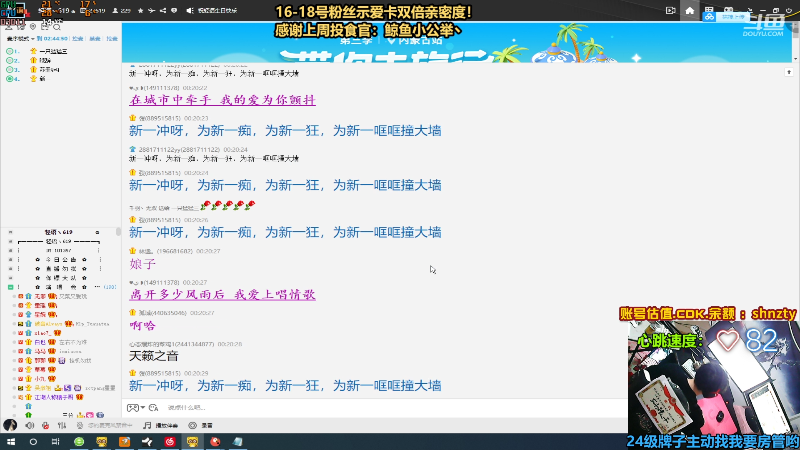Click own avatar at bottom left
The height and width of the screenshot is (450, 800).
coord(10,424)
